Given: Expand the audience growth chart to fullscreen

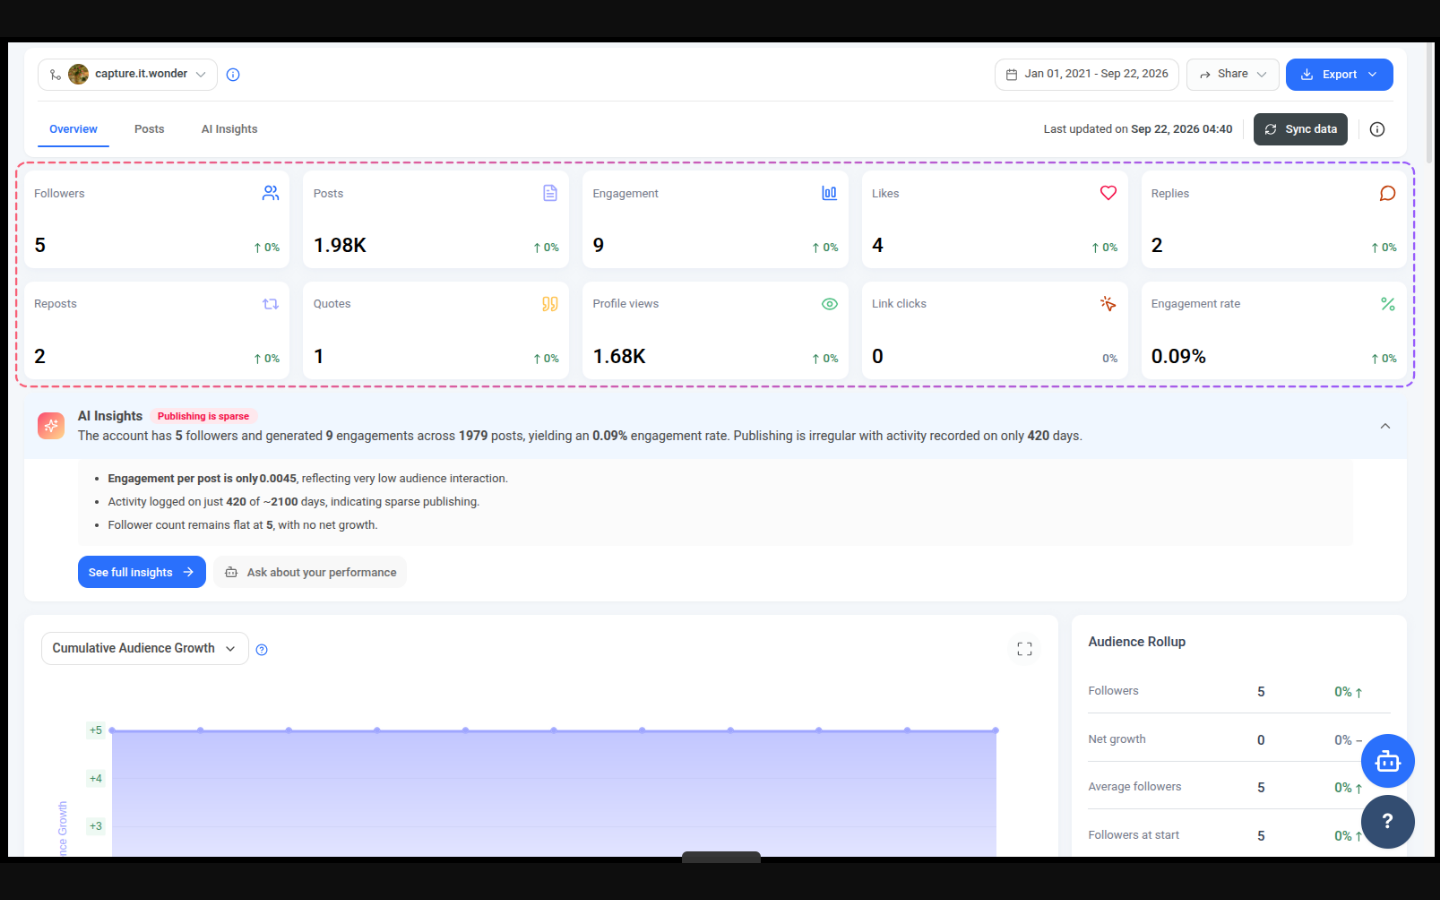Looking at the screenshot, I should click(1024, 649).
